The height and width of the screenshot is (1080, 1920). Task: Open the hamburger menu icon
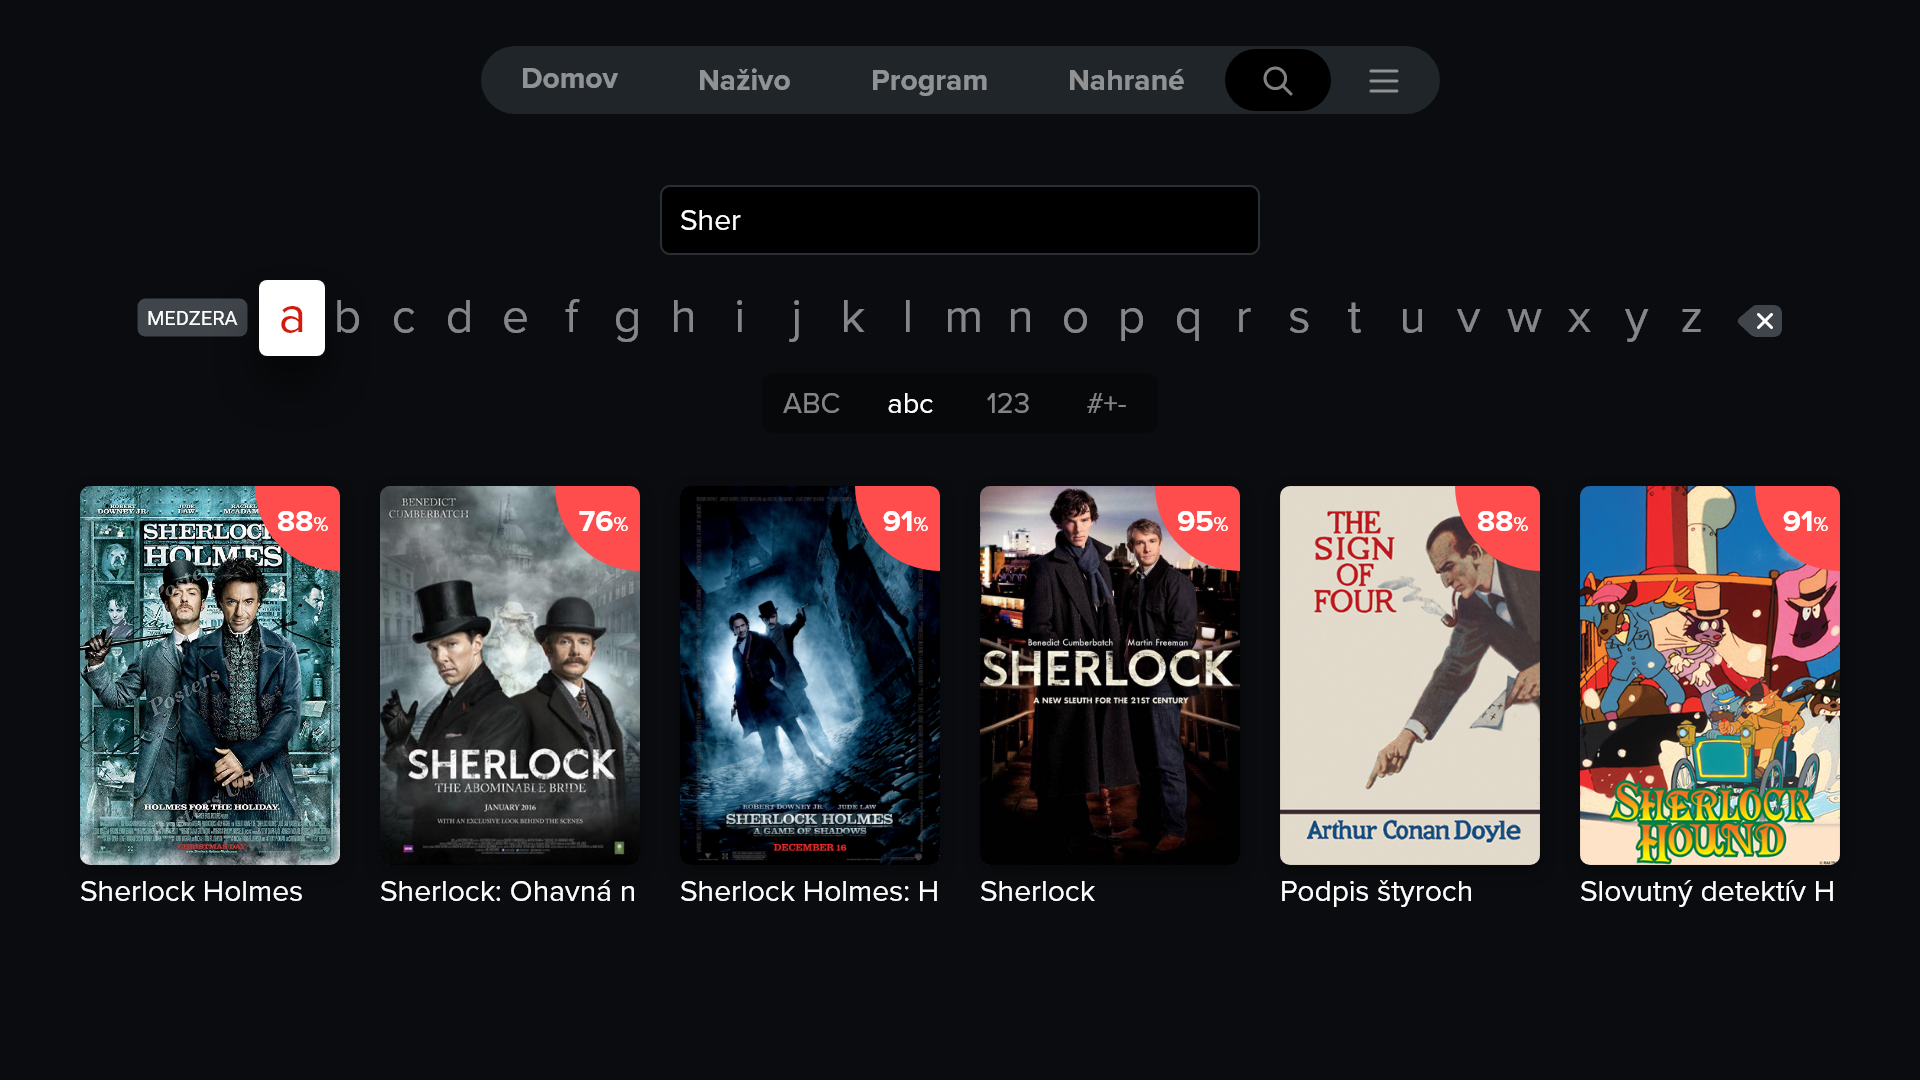[x=1384, y=80]
